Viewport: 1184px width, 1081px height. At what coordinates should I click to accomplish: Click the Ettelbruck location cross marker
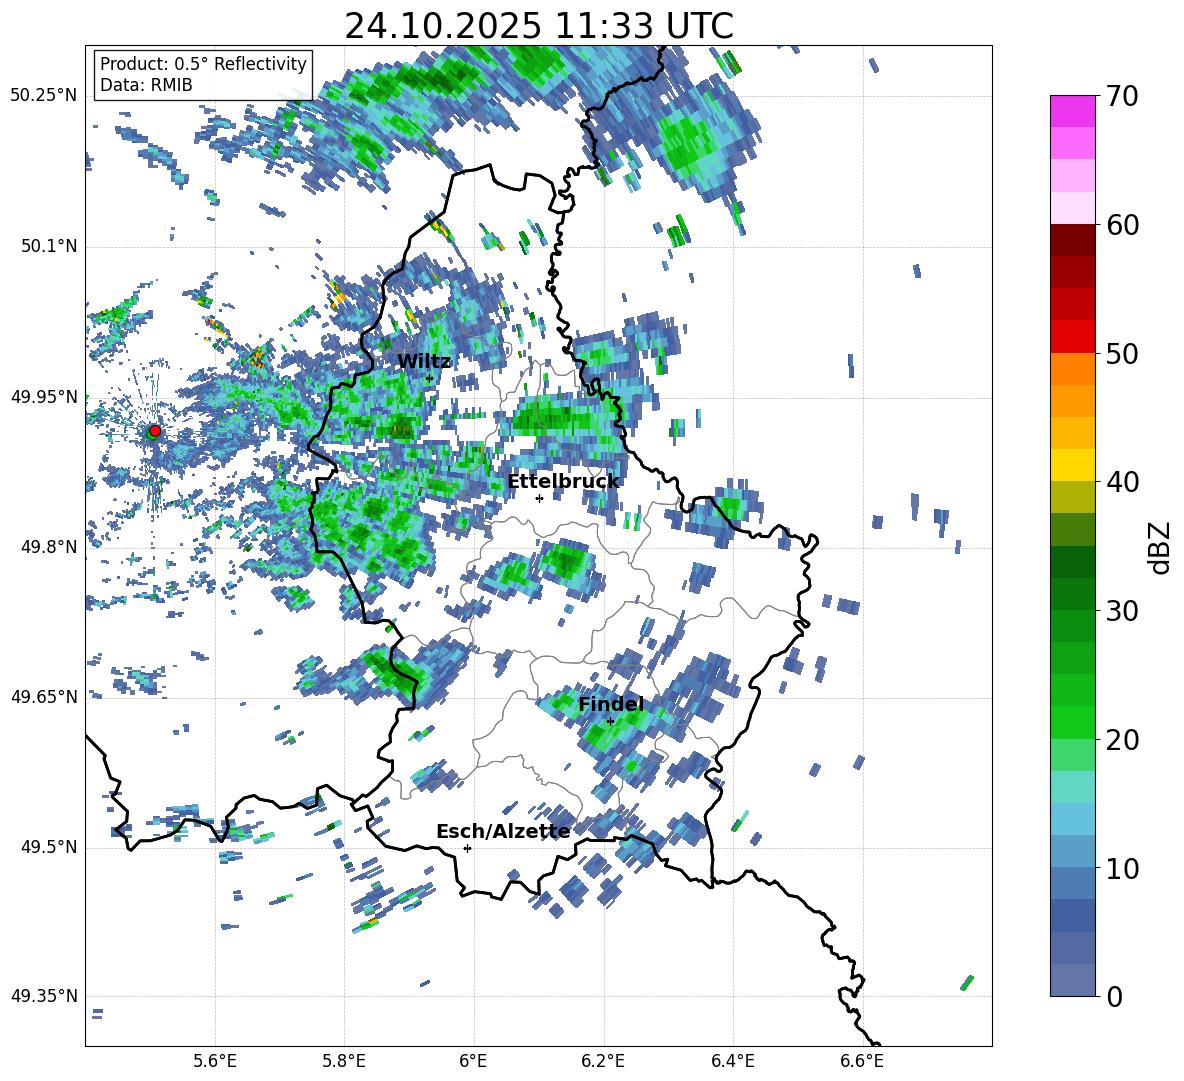coord(539,498)
